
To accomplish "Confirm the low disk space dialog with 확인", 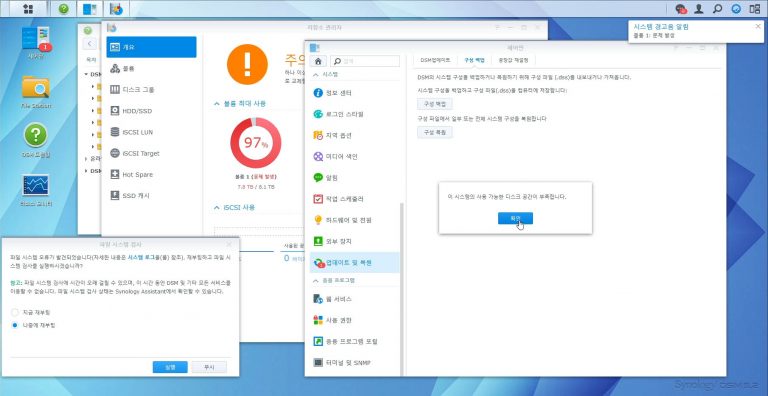I will click(515, 218).
